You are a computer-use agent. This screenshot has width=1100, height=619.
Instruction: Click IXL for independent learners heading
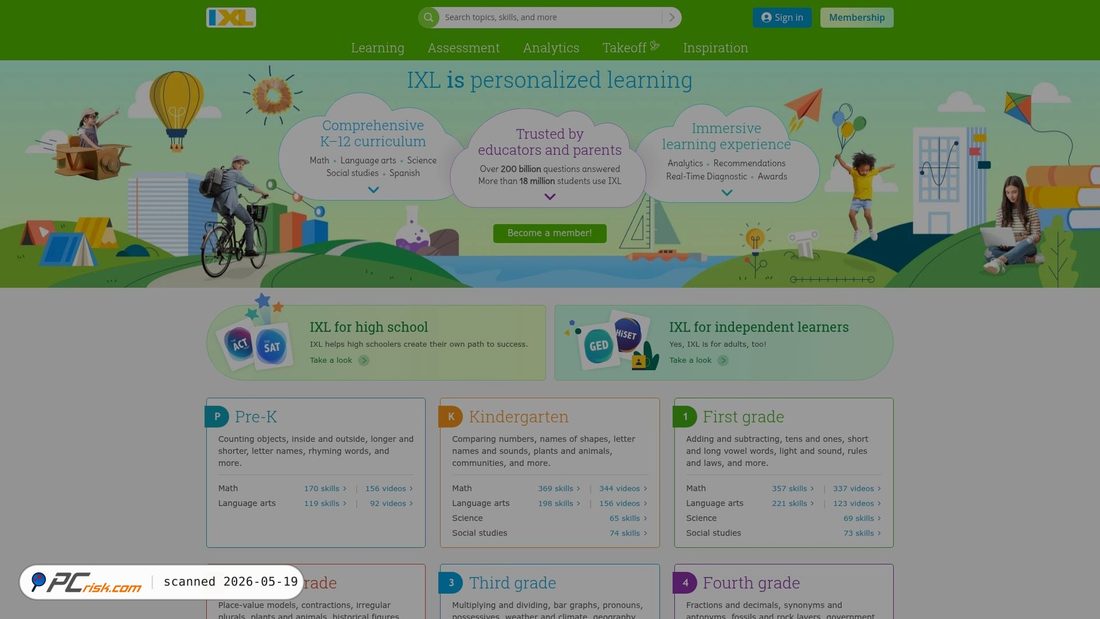(x=758, y=327)
